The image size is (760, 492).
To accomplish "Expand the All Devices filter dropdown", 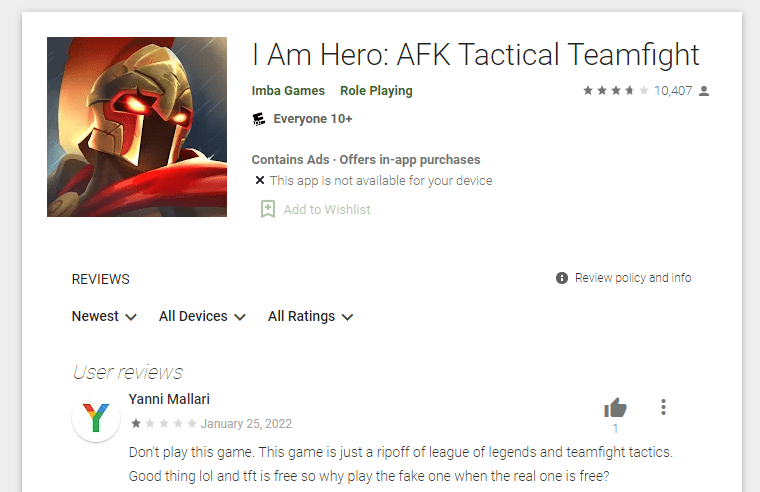I will (x=202, y=316).
